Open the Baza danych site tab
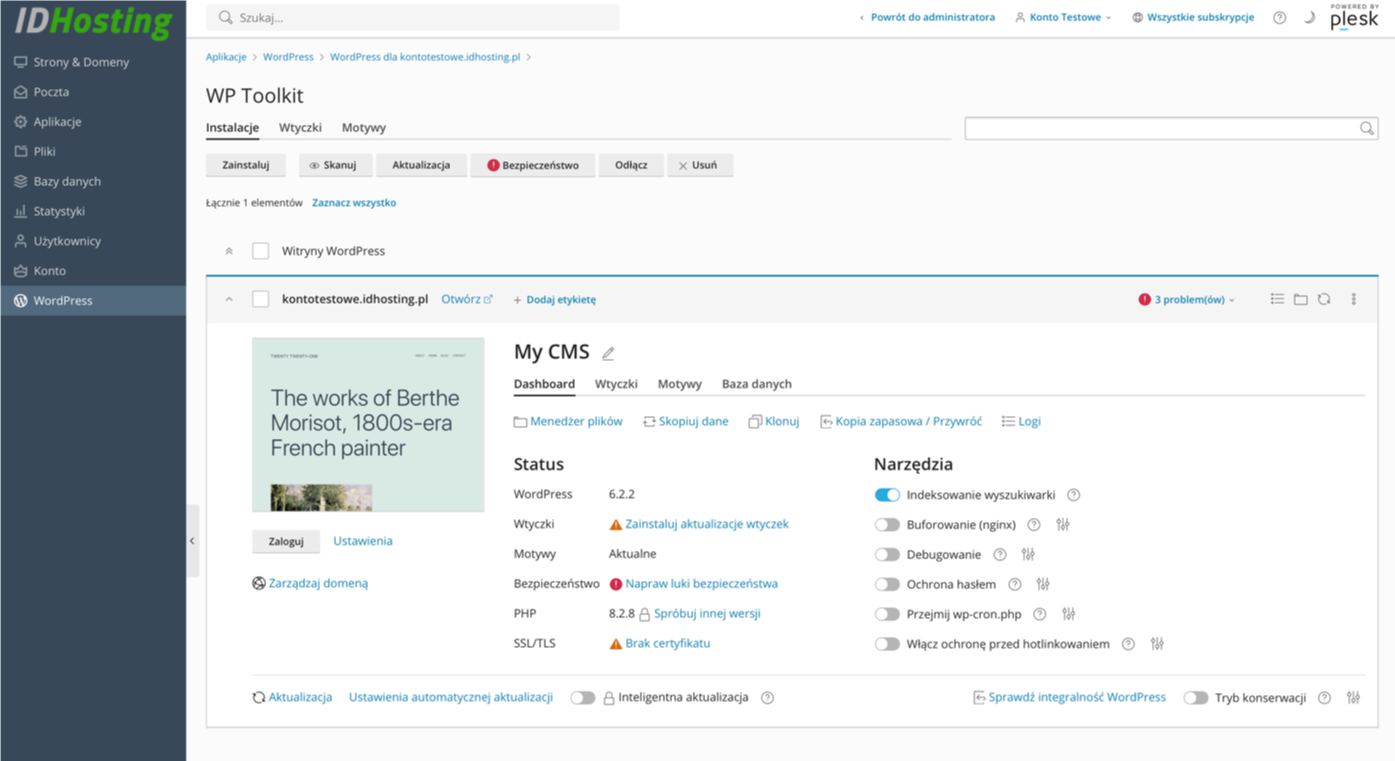This screenshot has width=1395, height=761. pyautogui.click(x=757, y=384)
